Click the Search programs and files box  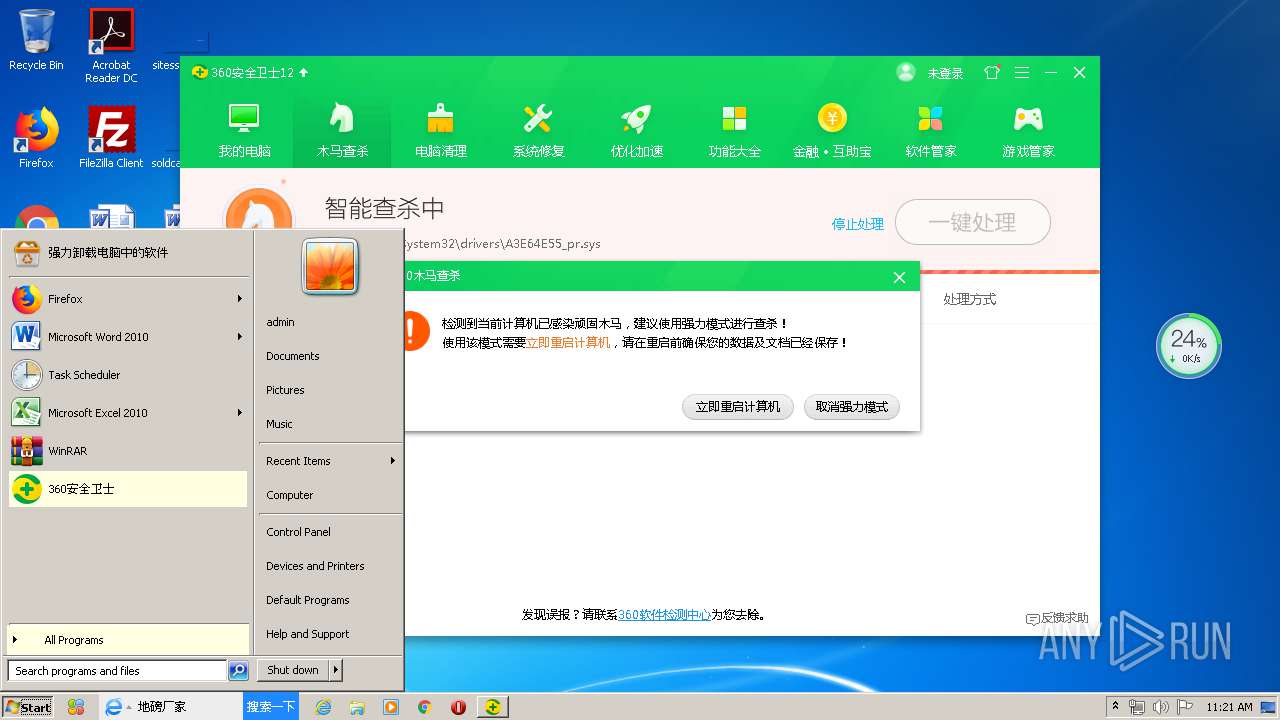(117, 671)
